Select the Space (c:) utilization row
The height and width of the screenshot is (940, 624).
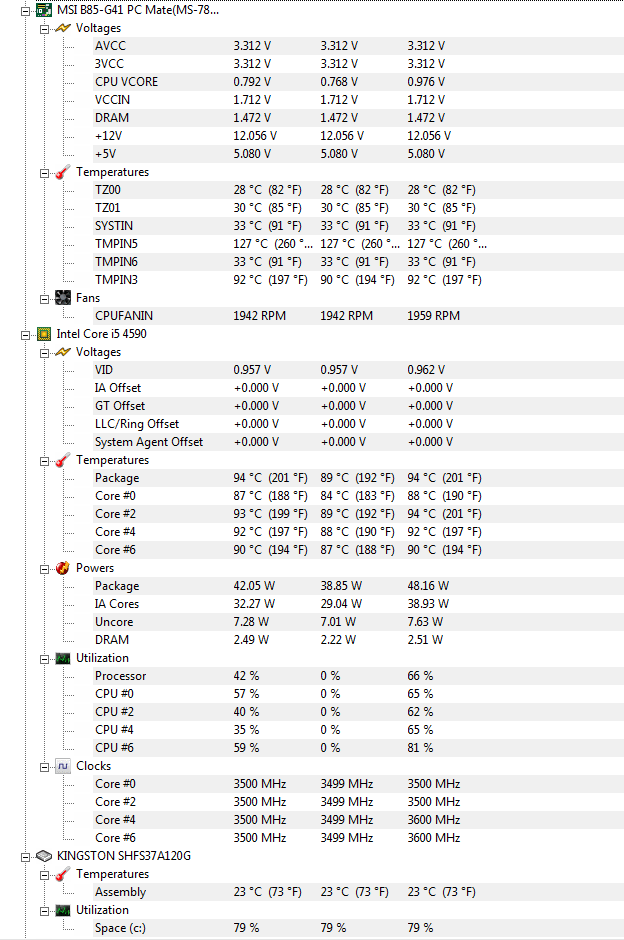[x=358, y=927]
